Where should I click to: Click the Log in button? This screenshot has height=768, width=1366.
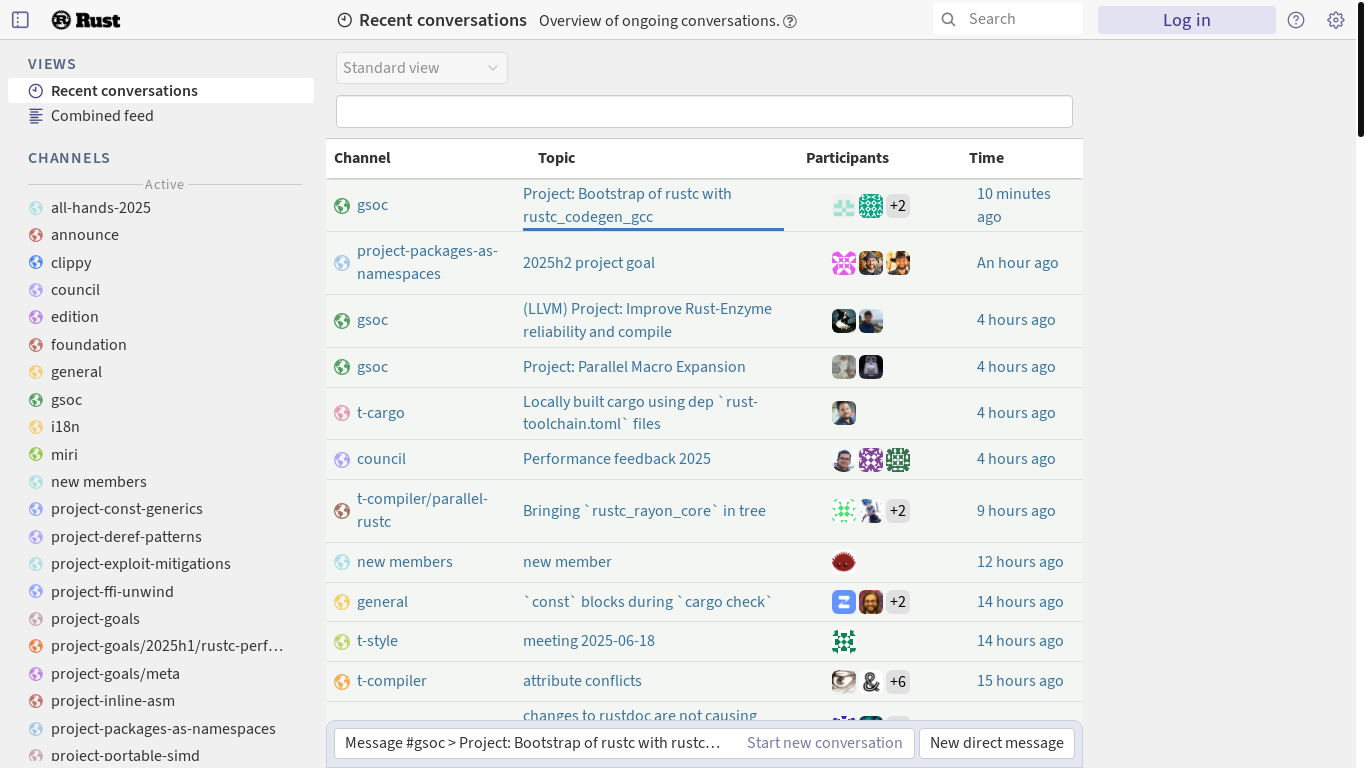1187,20
